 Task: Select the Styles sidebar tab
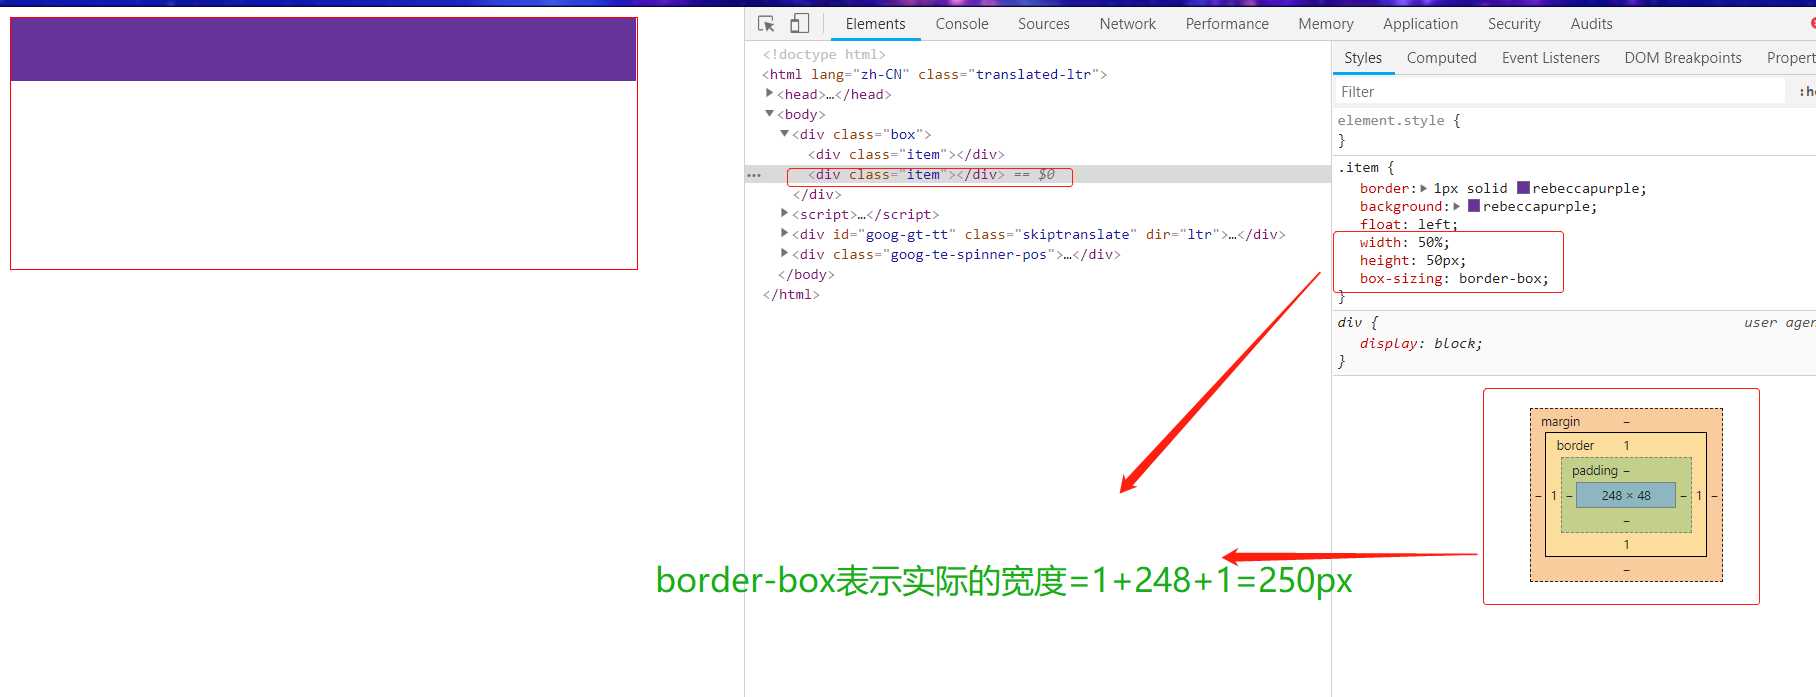(1363, 58)
